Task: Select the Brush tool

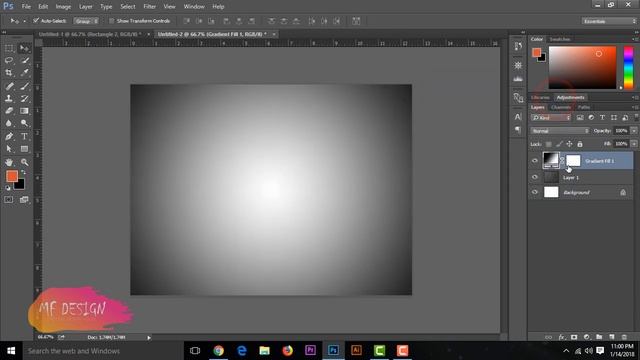Action: pos(24,86)
